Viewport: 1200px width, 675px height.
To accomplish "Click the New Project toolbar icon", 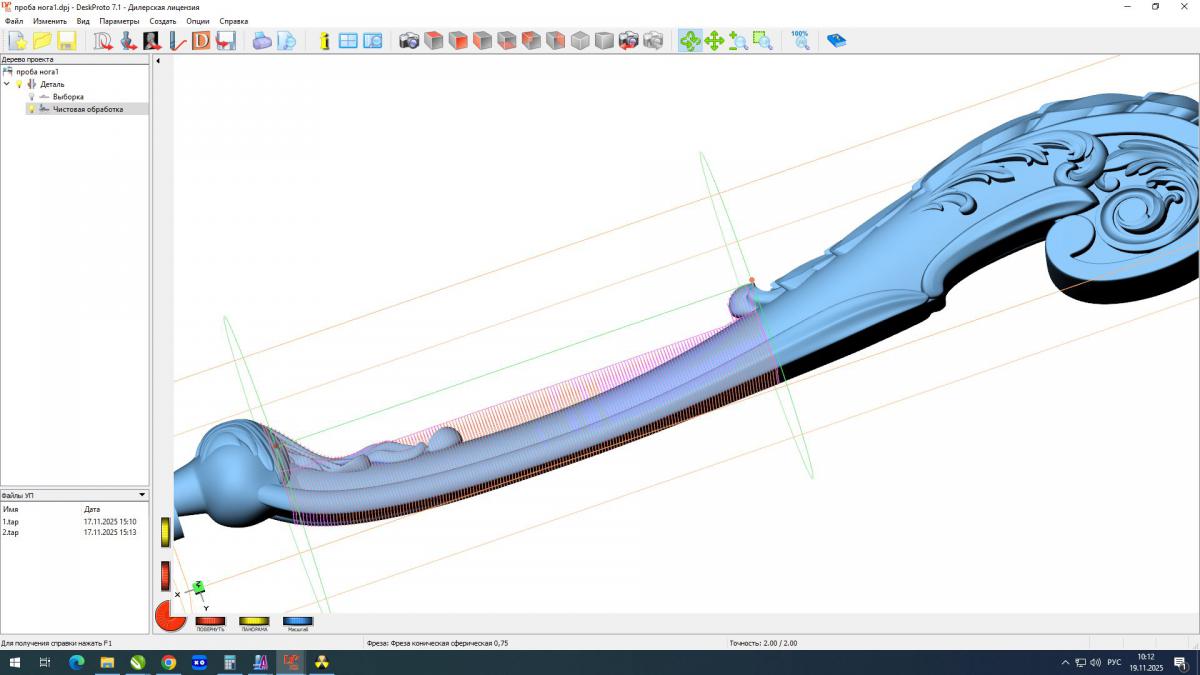I will pos(18,41).
